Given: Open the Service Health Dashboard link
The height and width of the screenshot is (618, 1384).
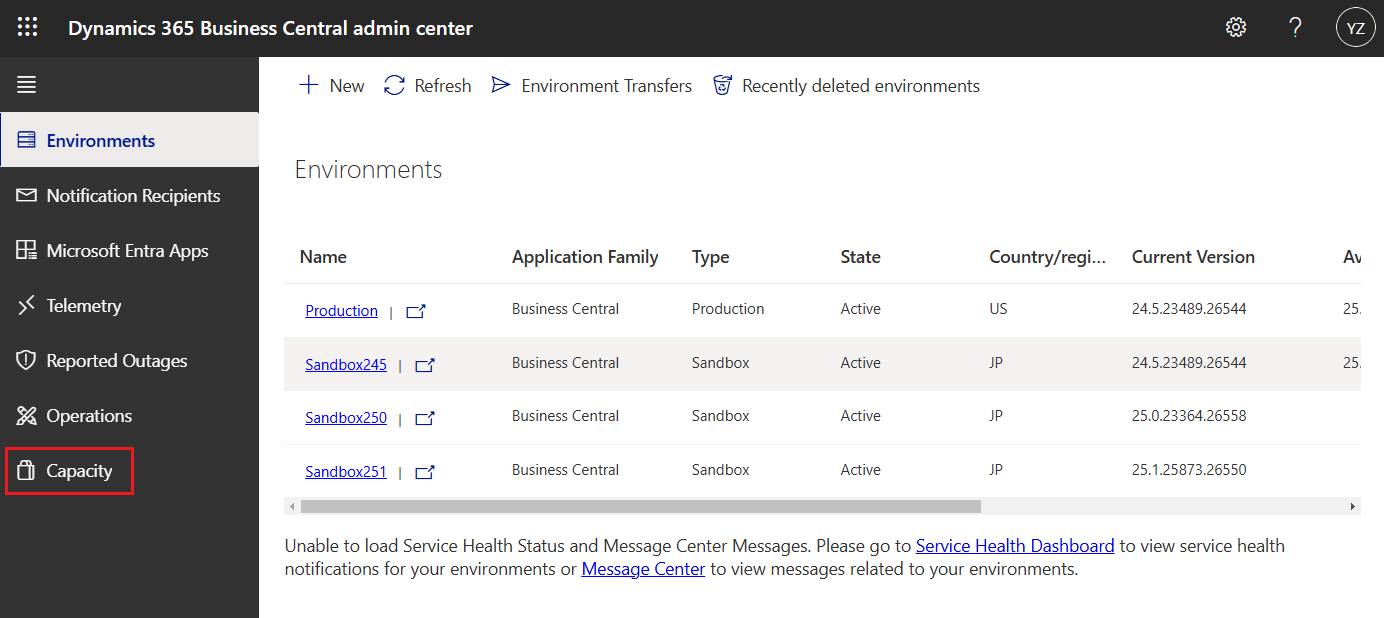Looking at the screenshot, I should click(x=1014, y=545).
